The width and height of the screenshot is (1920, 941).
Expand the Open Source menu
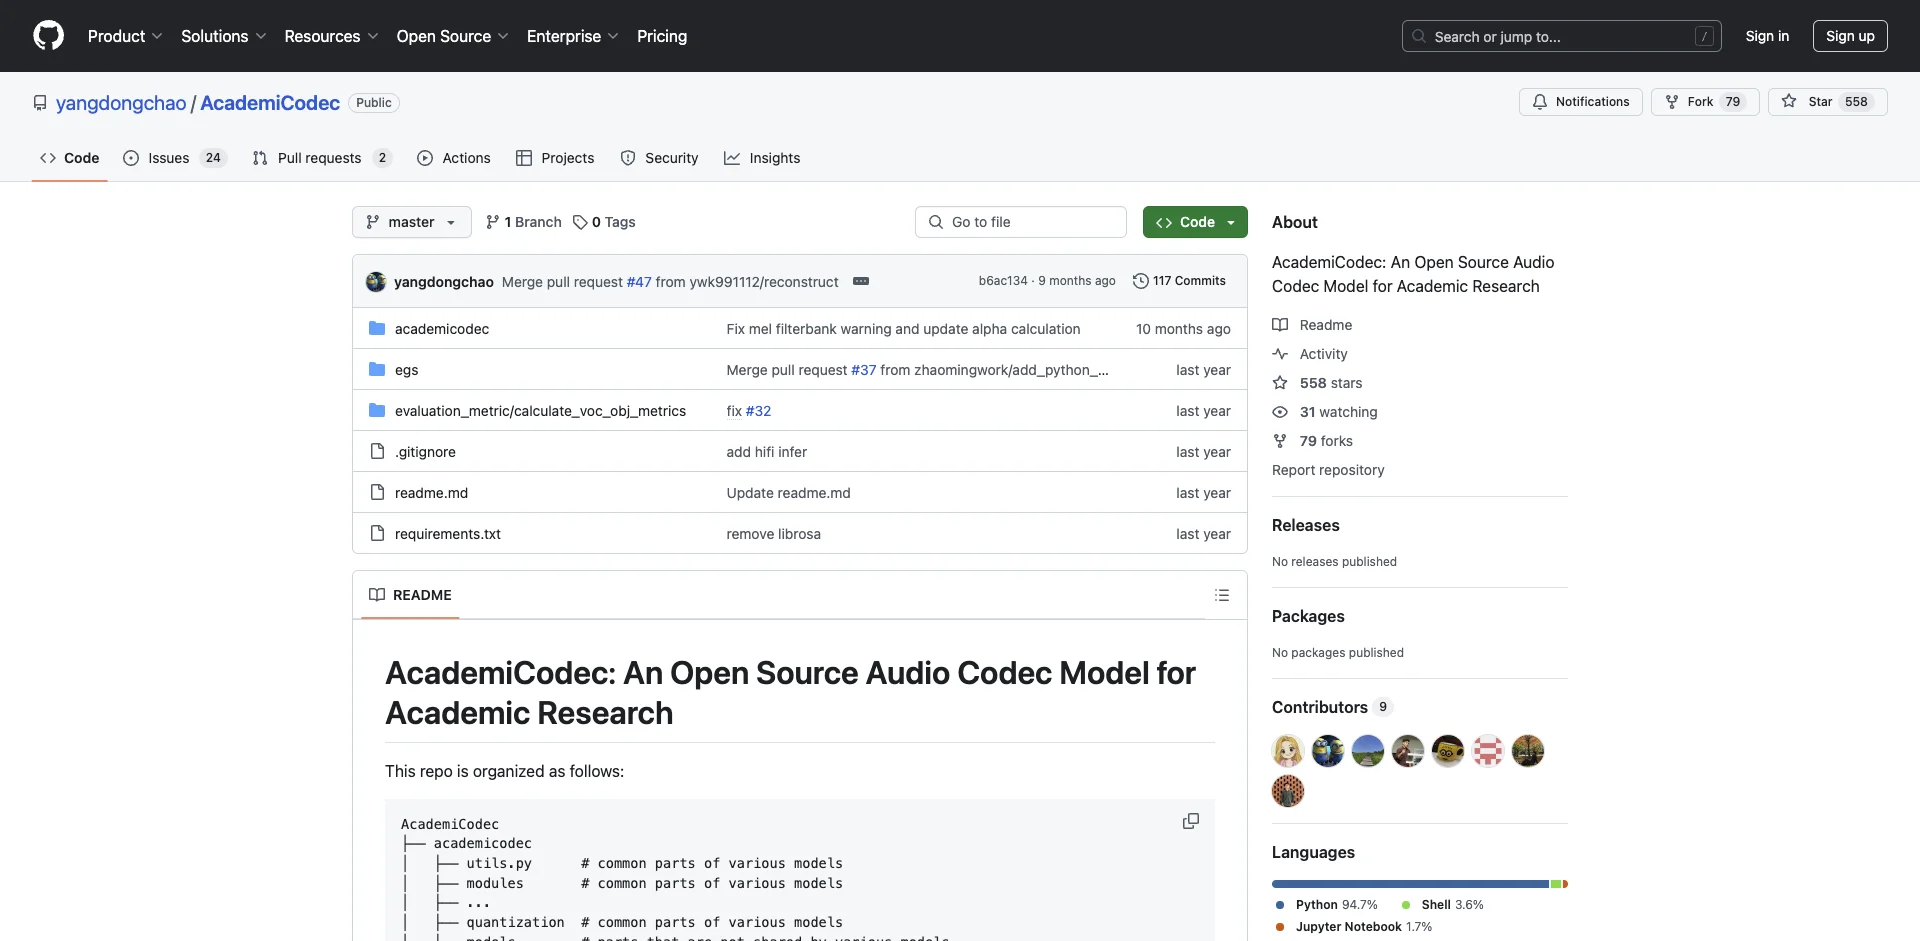(452, 36)
